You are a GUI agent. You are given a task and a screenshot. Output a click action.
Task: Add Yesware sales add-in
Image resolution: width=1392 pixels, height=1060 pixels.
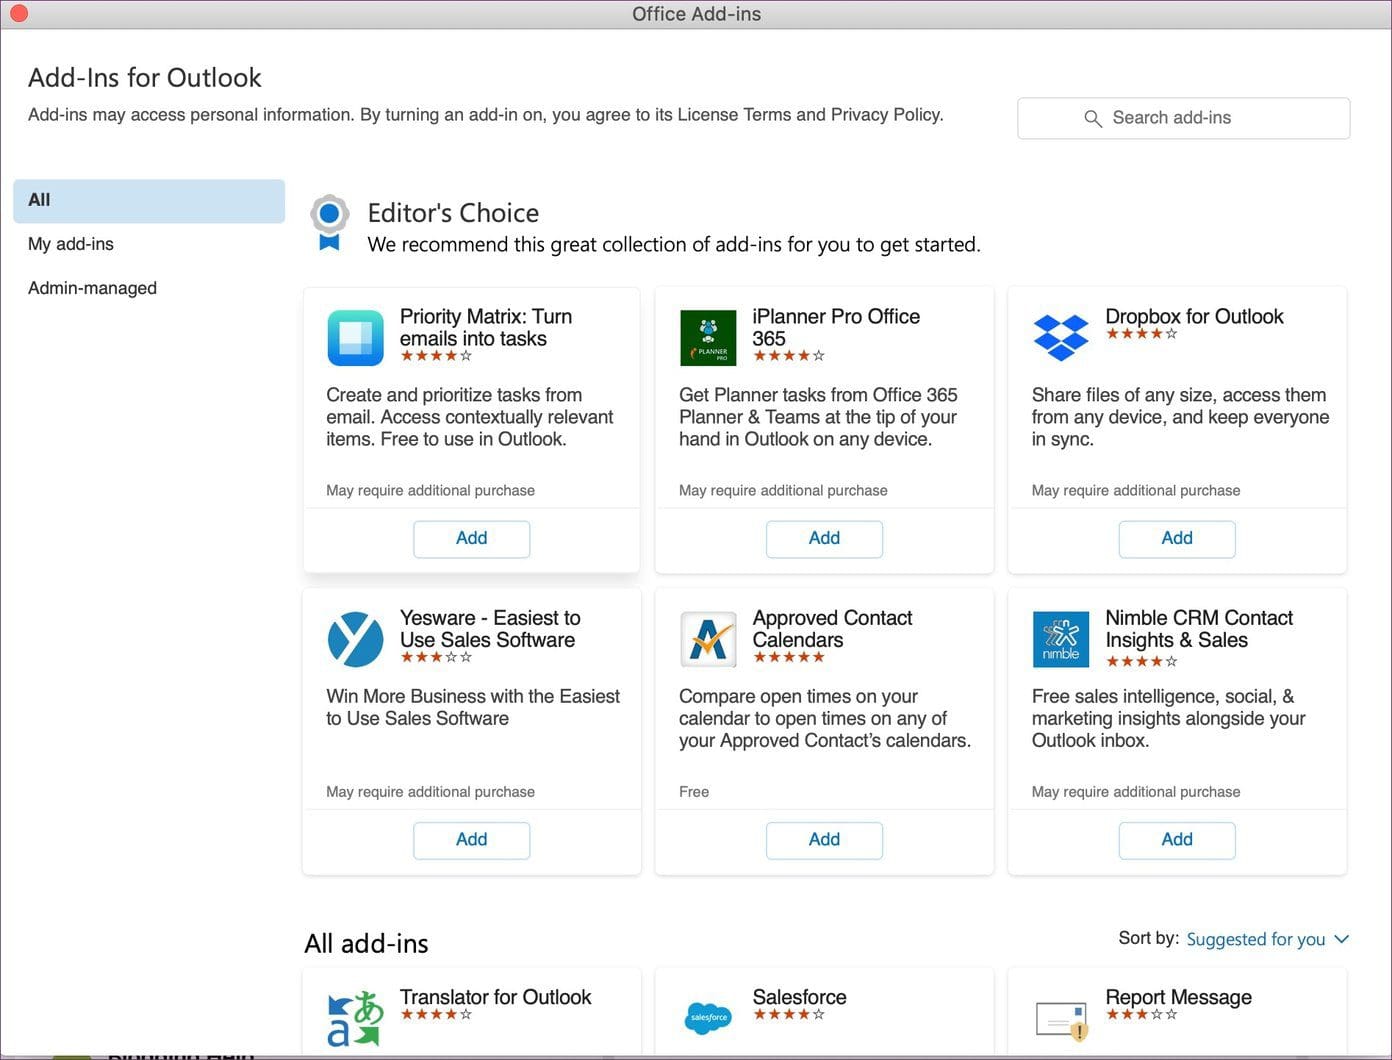point(472,839)
